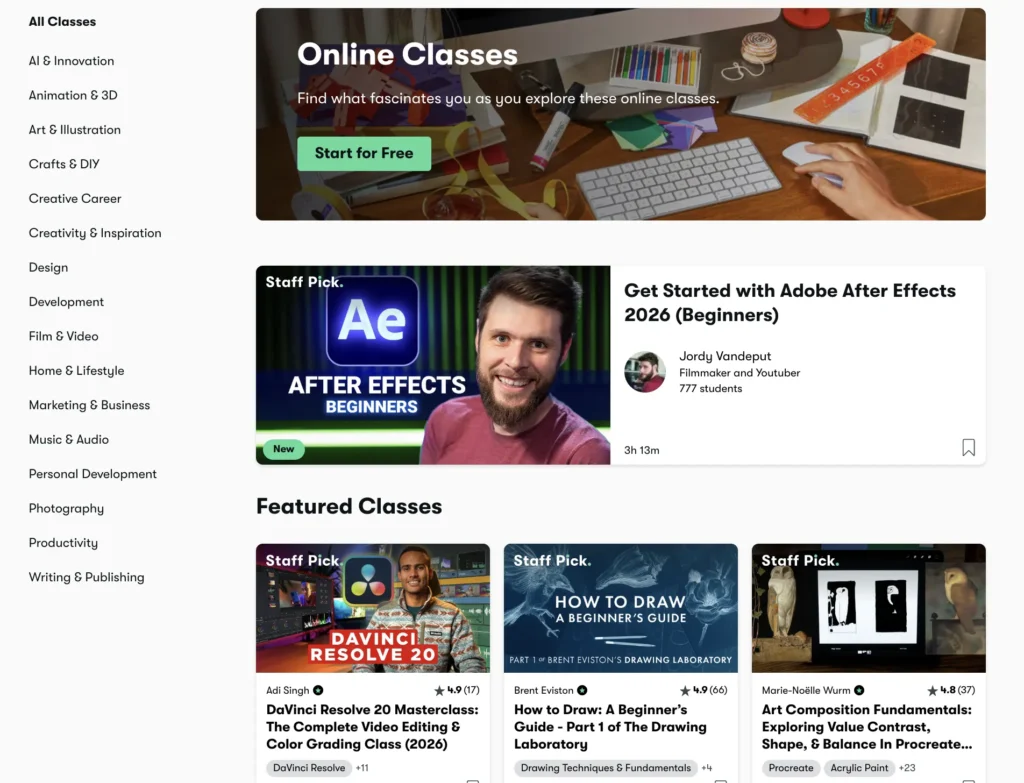Viewport: 1024px width, 783px height.
Task: Bookmark the After Effects beginners class
Action: [x=968, y=447]
